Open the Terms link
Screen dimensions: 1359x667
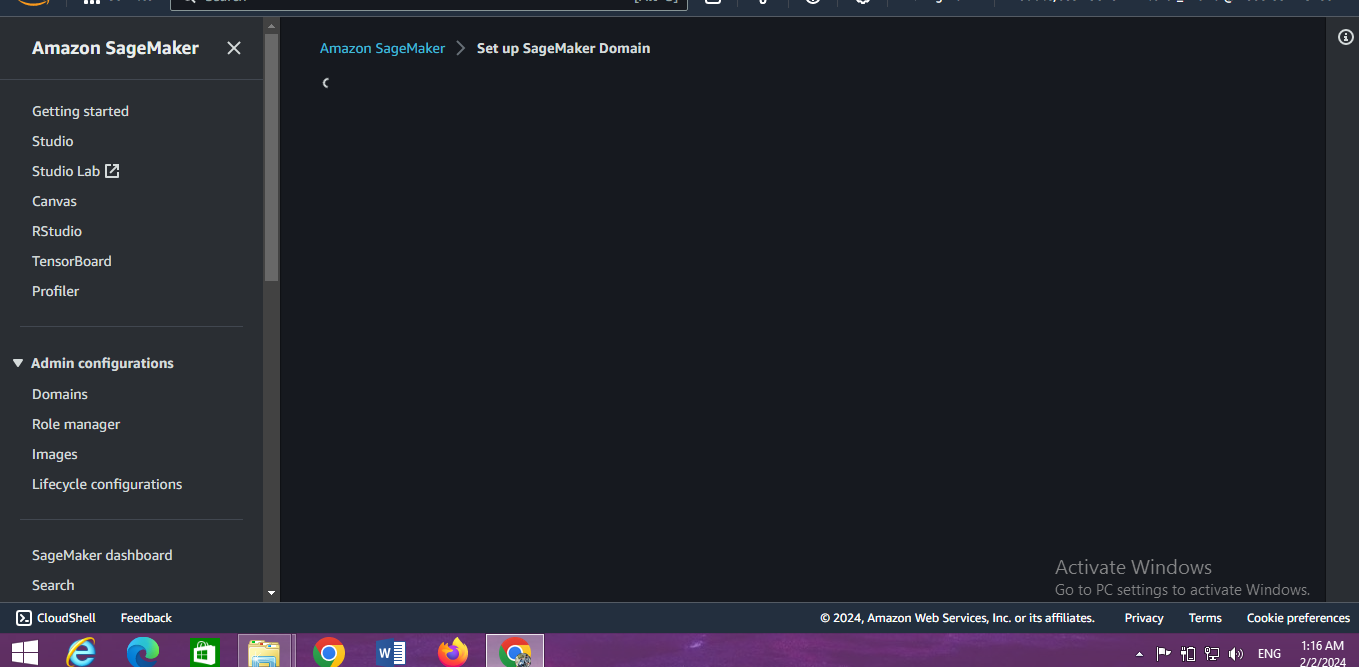(x=1205, y=618)
